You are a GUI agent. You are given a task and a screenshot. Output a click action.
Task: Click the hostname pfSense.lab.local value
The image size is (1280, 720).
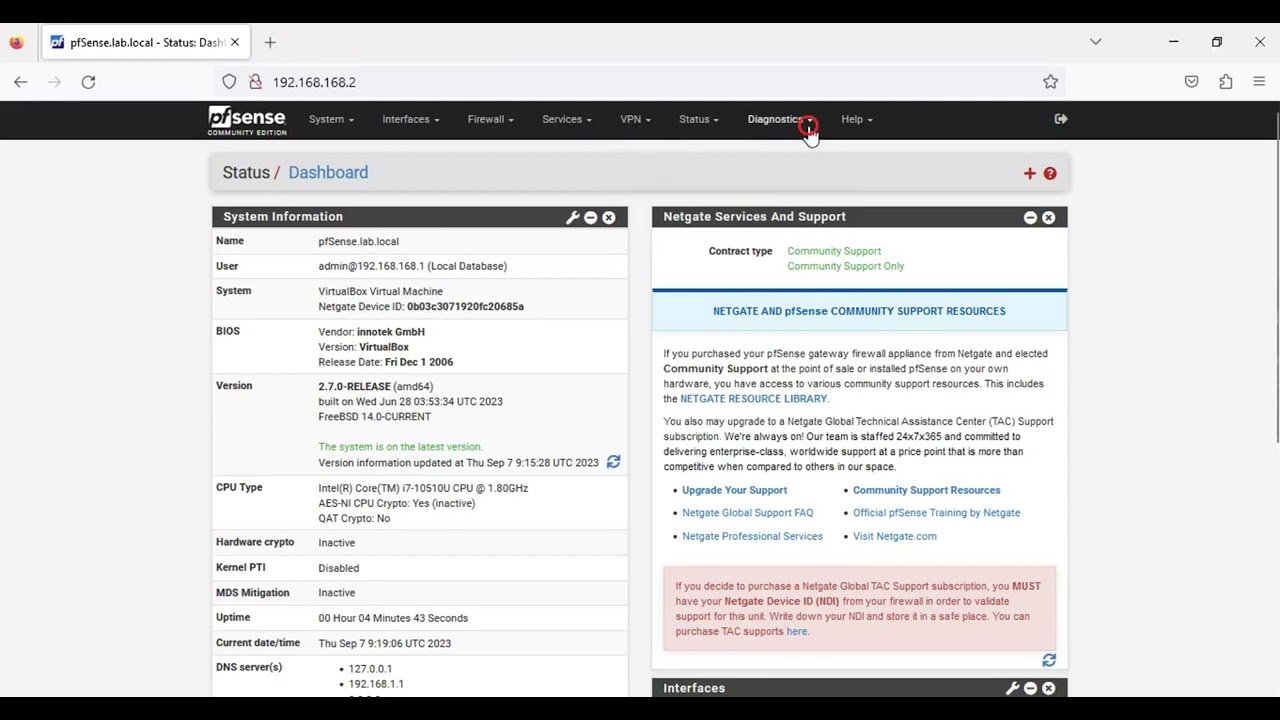(358, 242)
